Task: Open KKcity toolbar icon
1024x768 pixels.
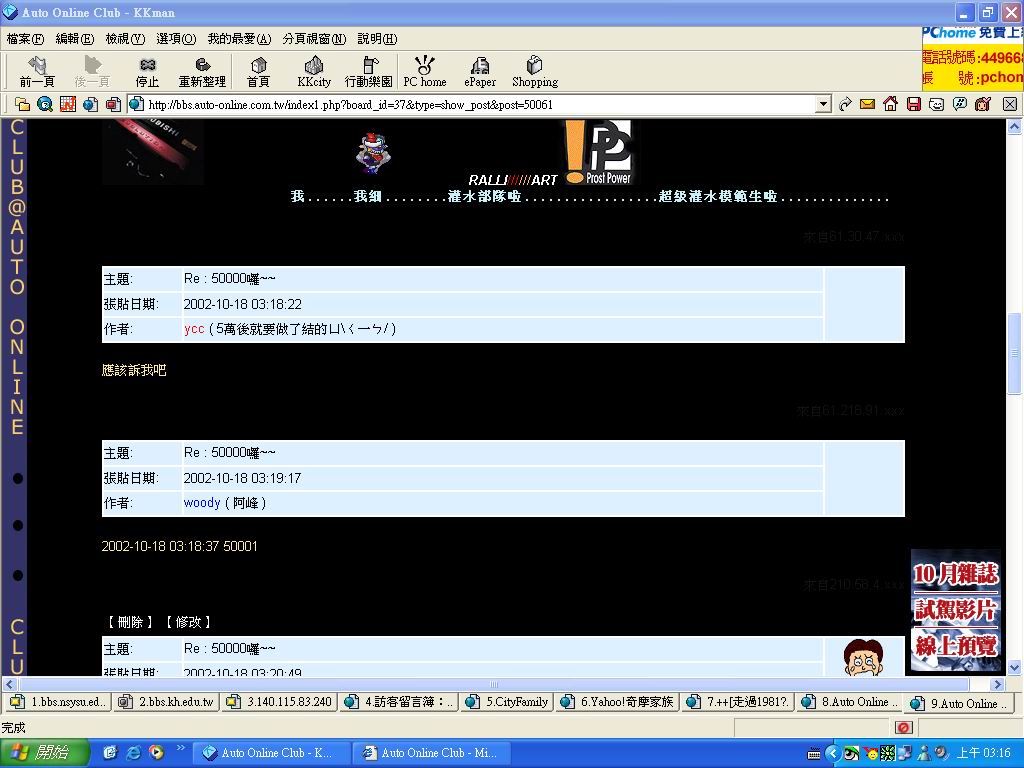Action: pos(314,72)
